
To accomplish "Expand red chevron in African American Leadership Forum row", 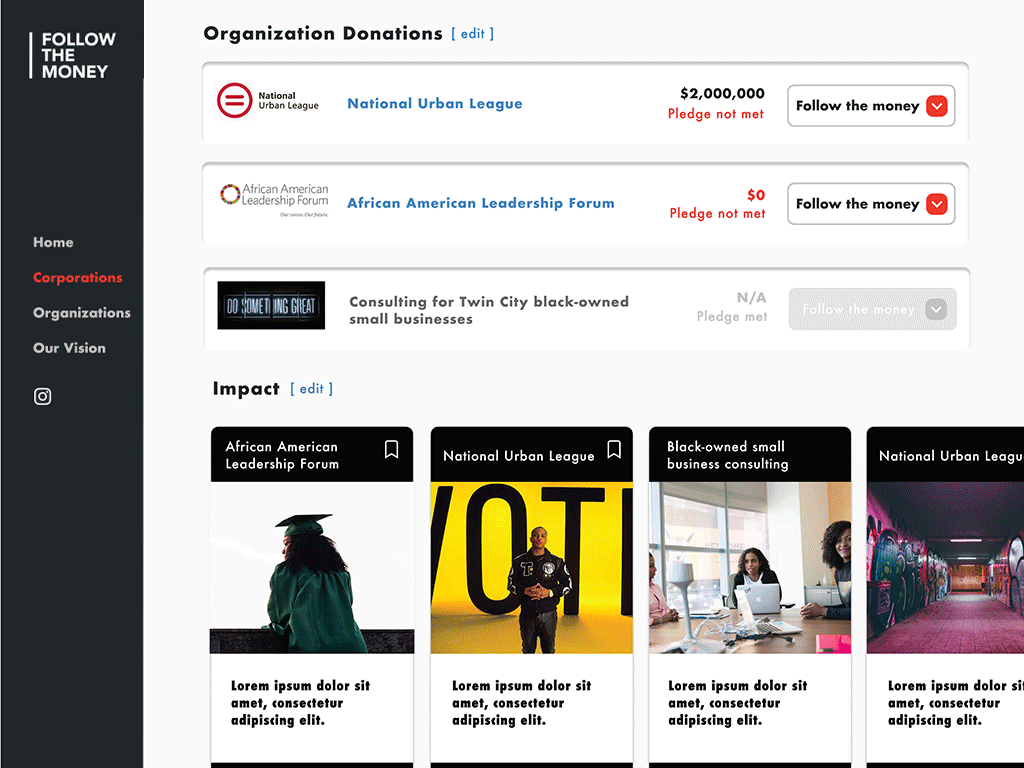I will click(x=936, y=204).
